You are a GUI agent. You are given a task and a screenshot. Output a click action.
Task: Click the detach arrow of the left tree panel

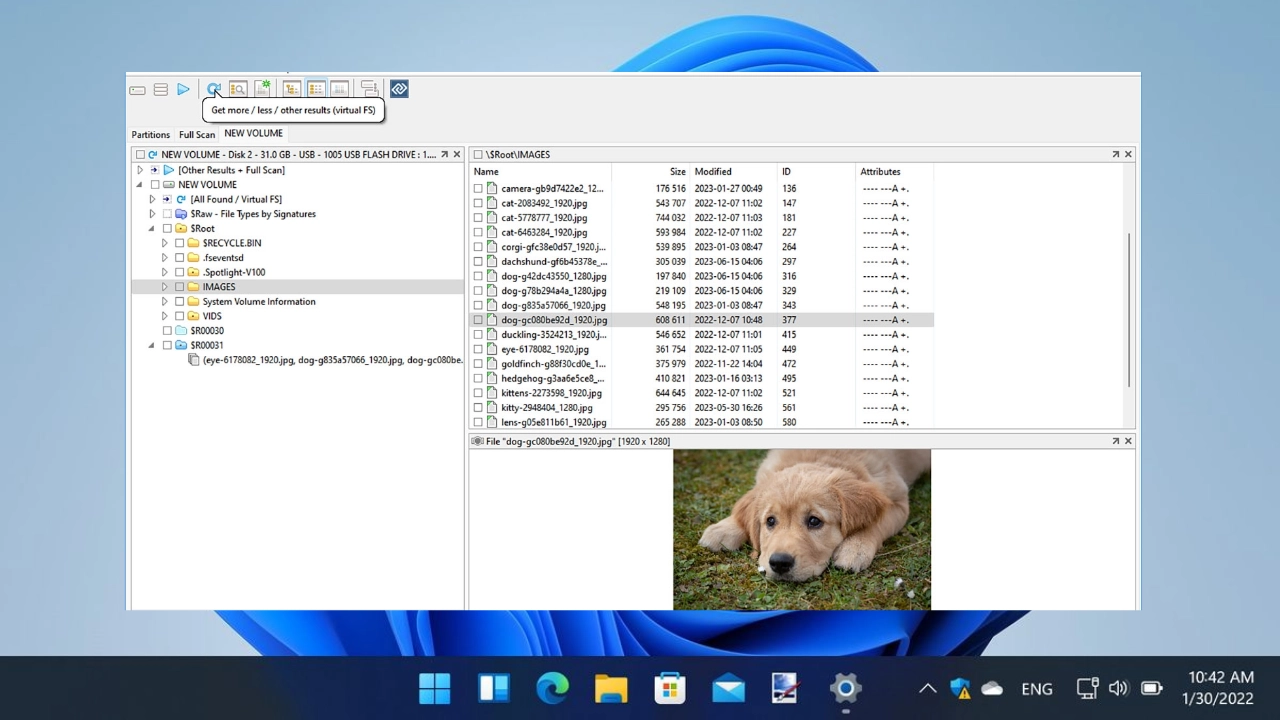click(x=444, y=154)
